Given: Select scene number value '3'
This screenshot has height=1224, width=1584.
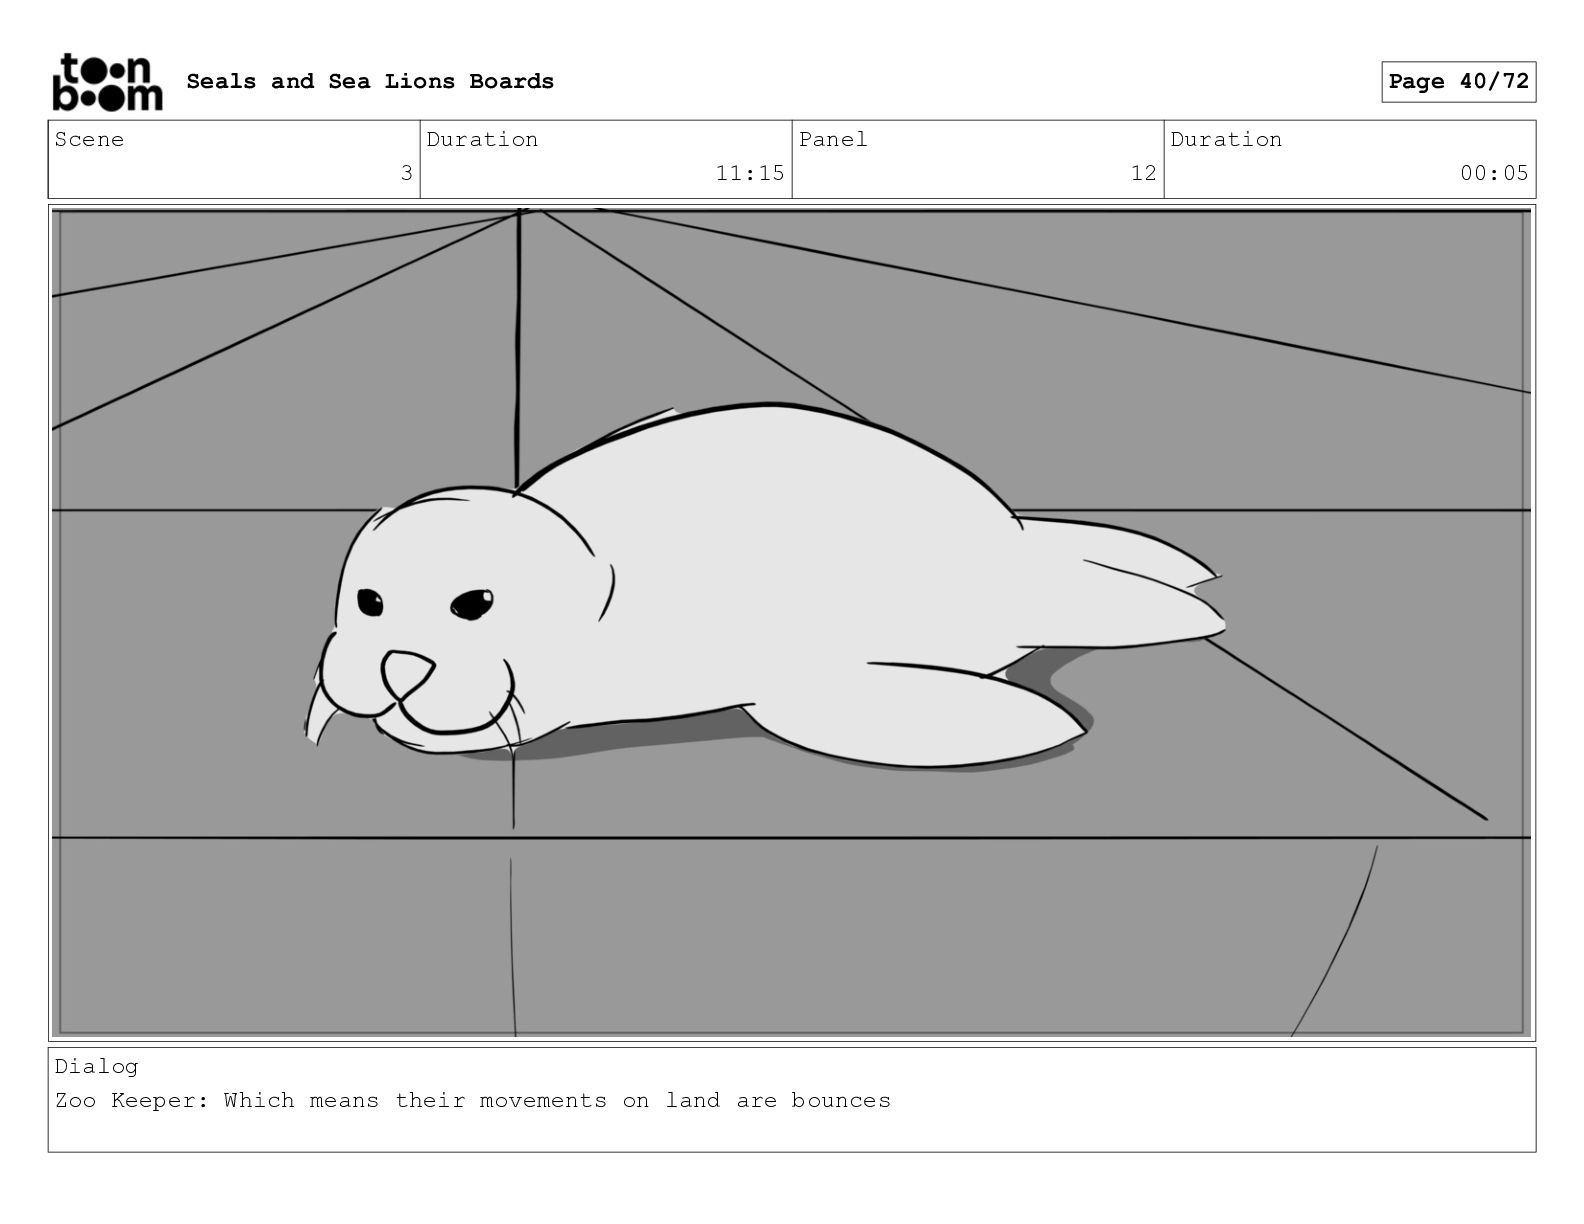Looking at the screenshot, I should (x=406, y=173).
